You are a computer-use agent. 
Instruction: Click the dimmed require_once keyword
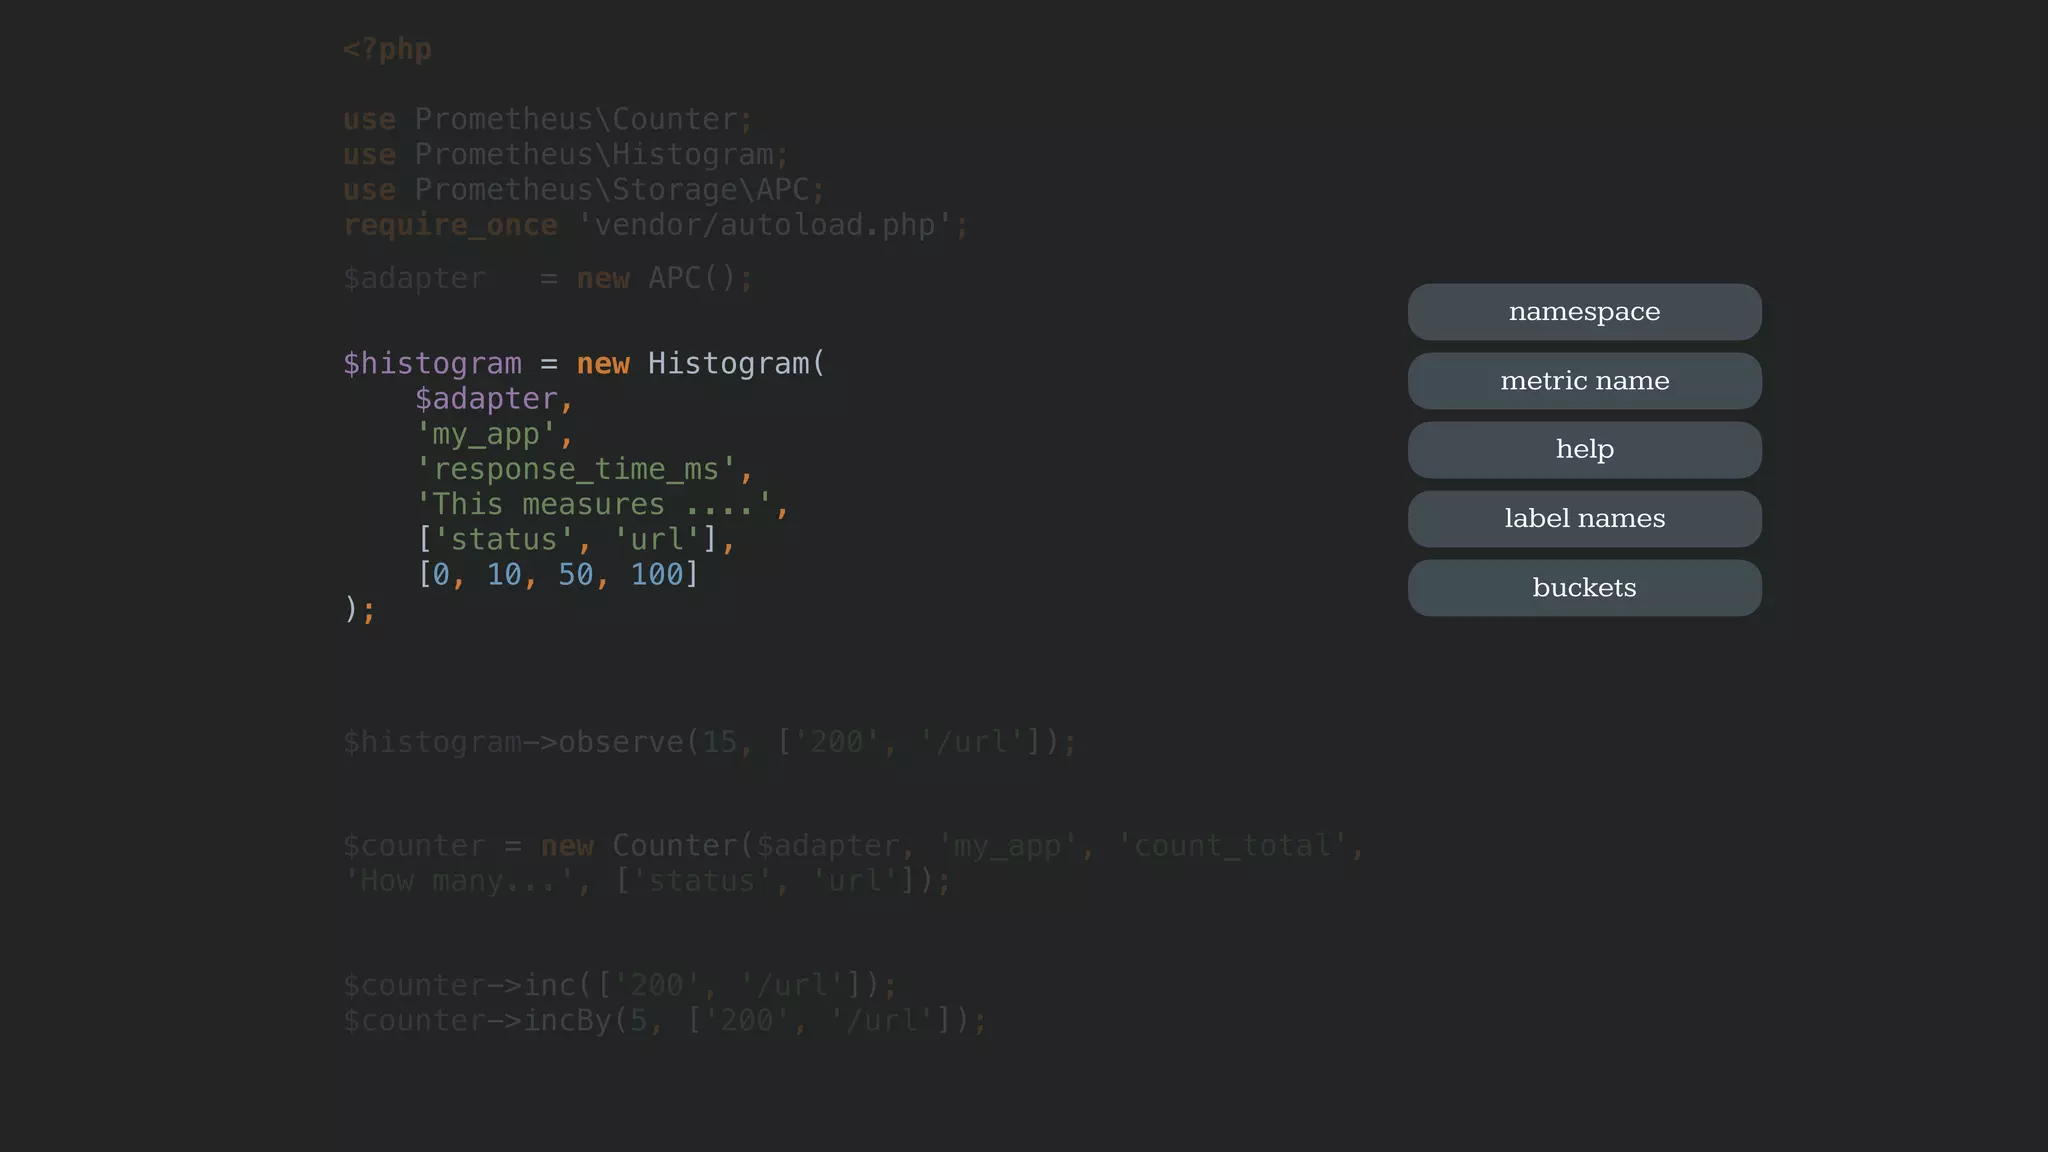tap(450, 225)
